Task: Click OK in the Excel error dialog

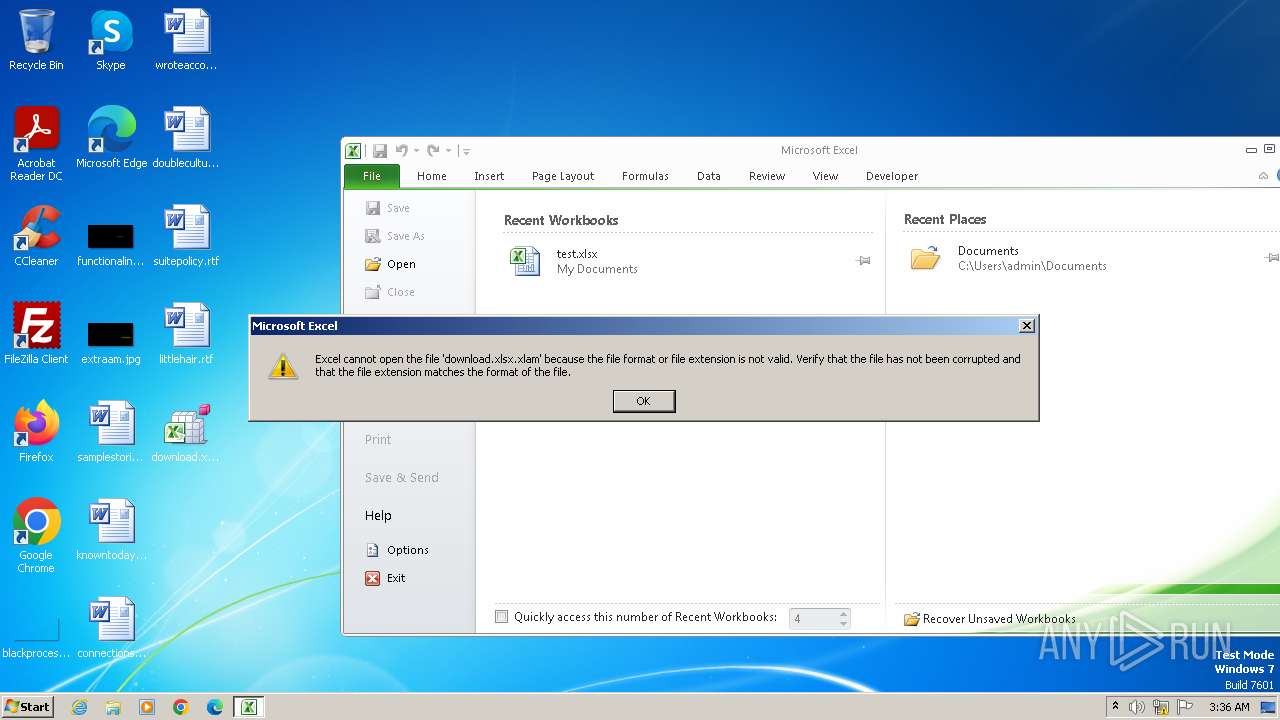Action: point(644,401)
